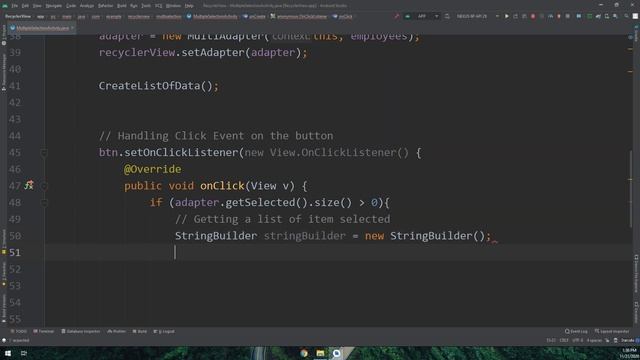Open the Terminal tool window
The width and height of the screenshot is (640, 360).
click(44, 331)
